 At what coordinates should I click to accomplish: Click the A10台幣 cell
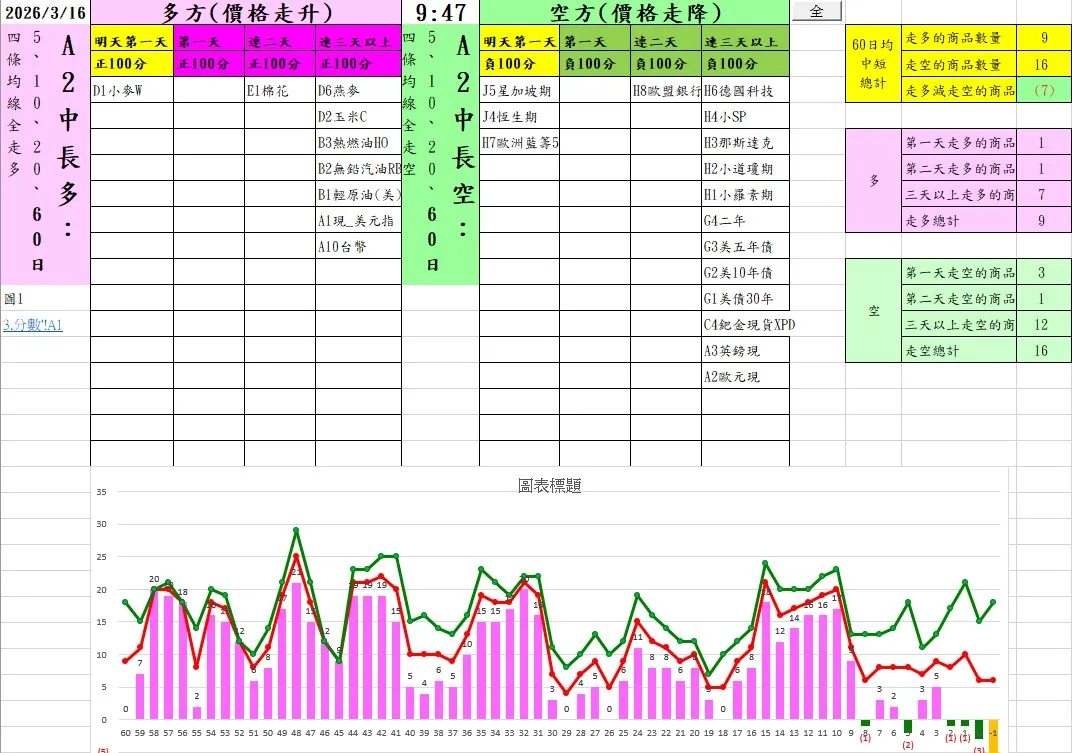(358, 246)
